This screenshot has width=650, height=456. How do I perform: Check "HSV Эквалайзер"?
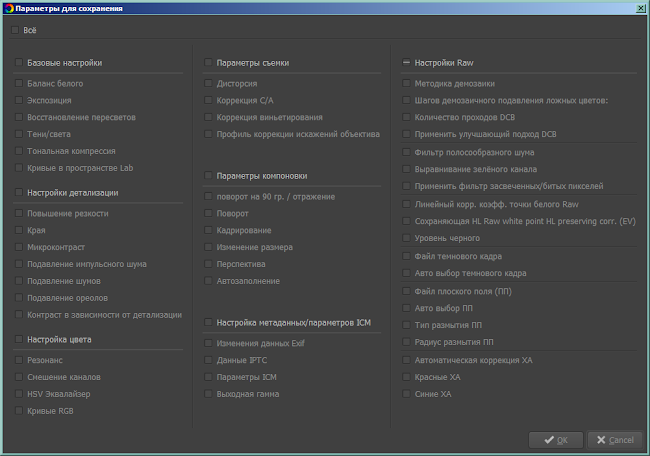coord(19,394)
